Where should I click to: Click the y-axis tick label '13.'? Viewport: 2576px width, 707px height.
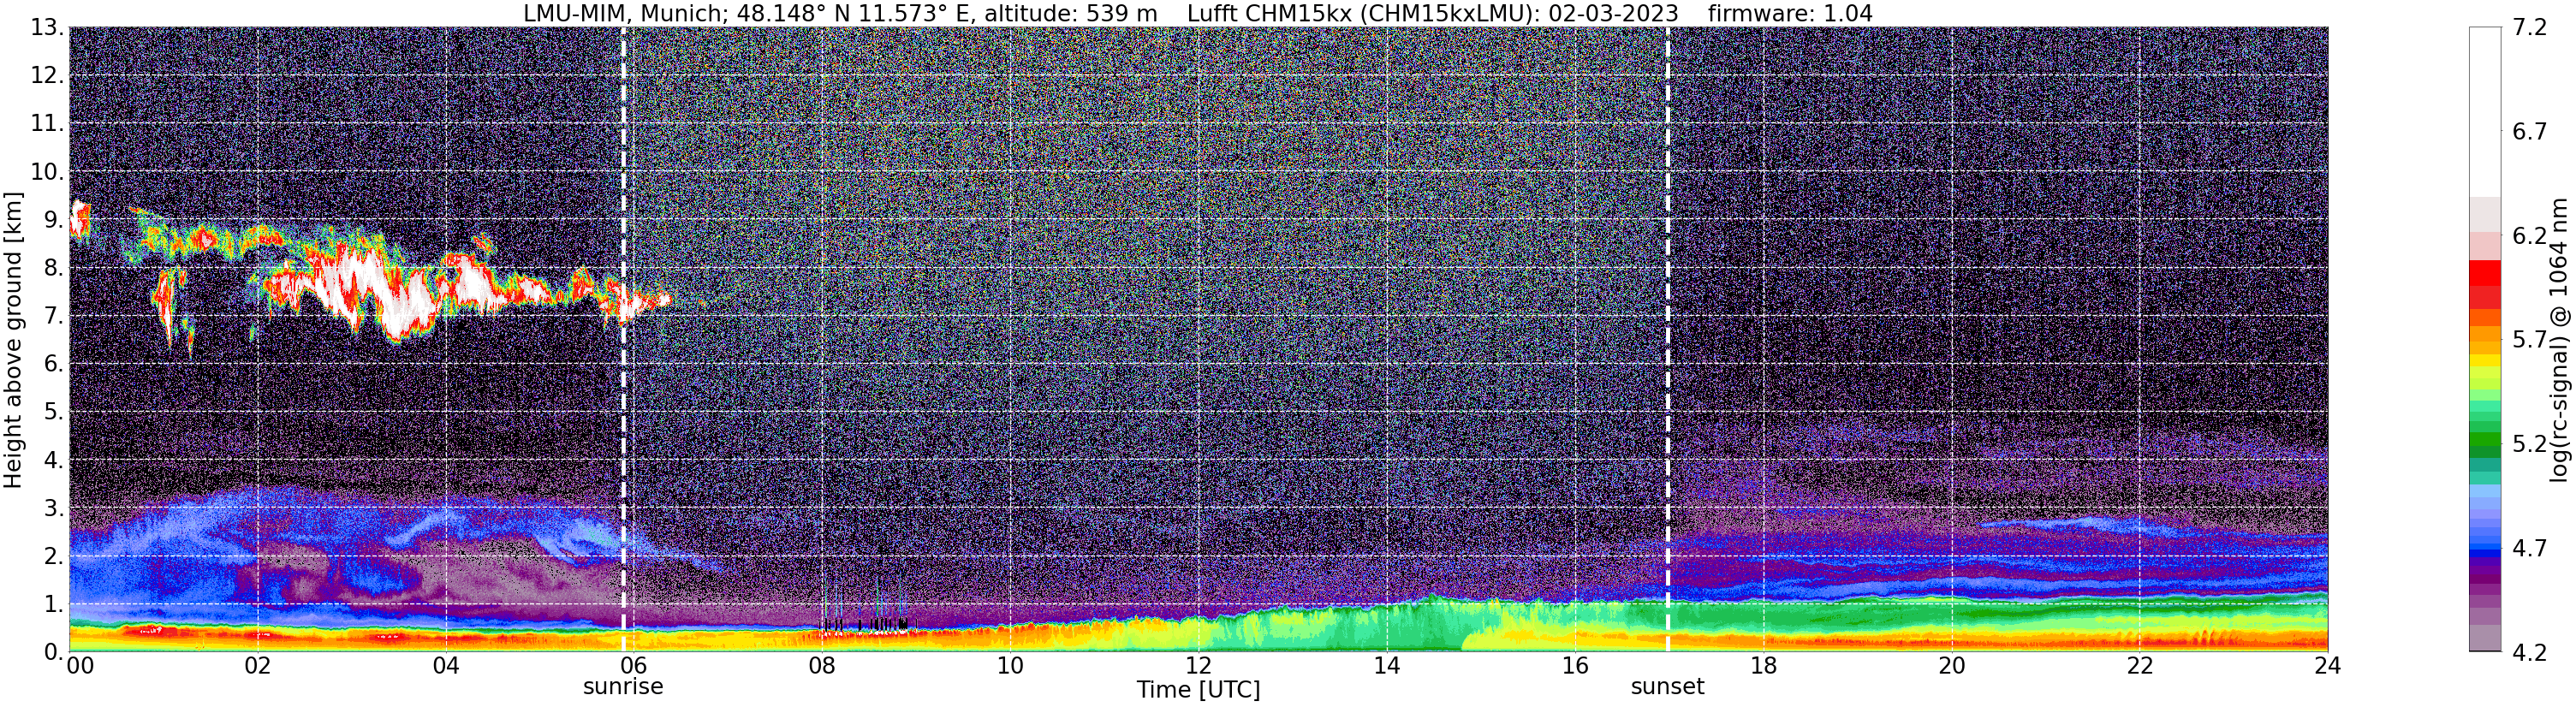click(x=48, y=27)
